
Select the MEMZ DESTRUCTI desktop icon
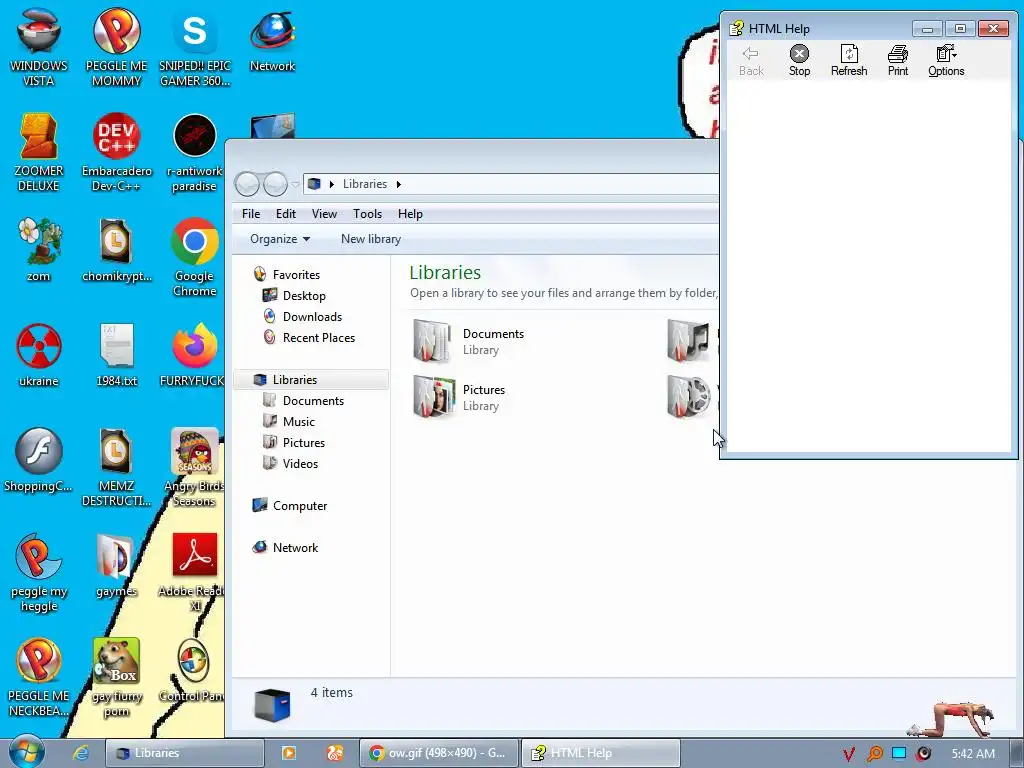(x=116, y=467)
